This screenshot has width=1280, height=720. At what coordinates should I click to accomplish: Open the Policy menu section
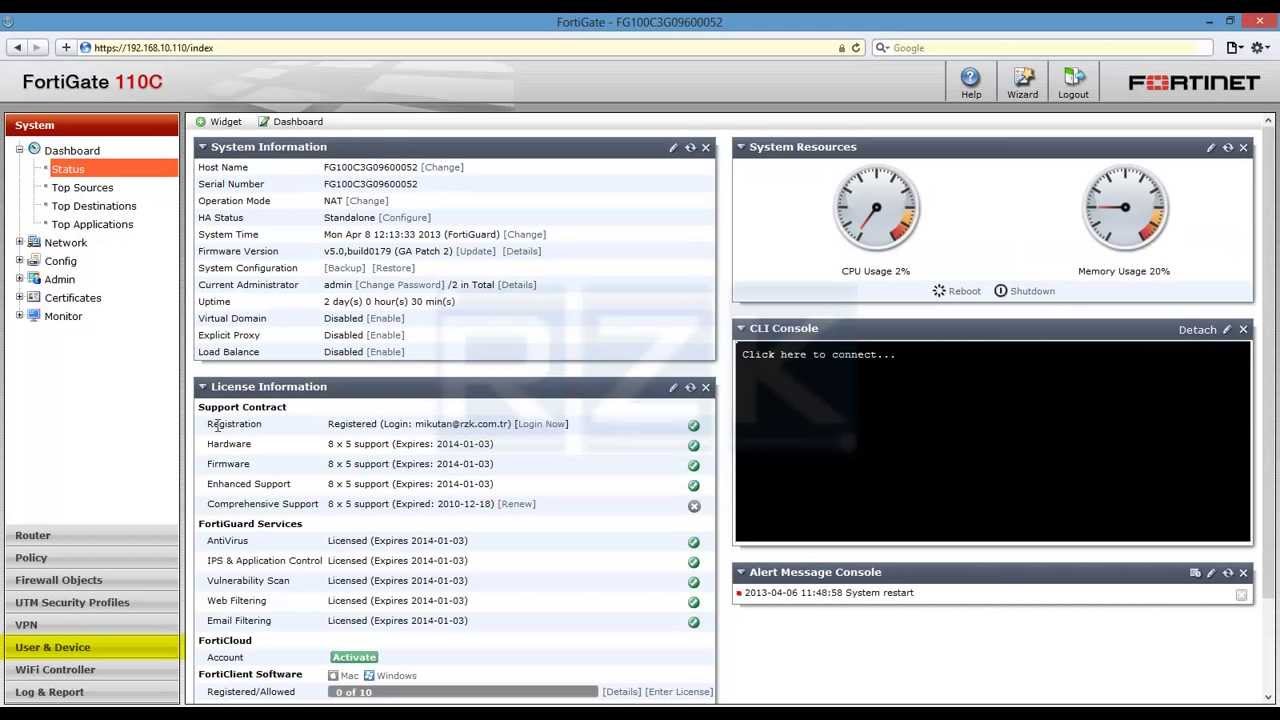coord(91,558)
